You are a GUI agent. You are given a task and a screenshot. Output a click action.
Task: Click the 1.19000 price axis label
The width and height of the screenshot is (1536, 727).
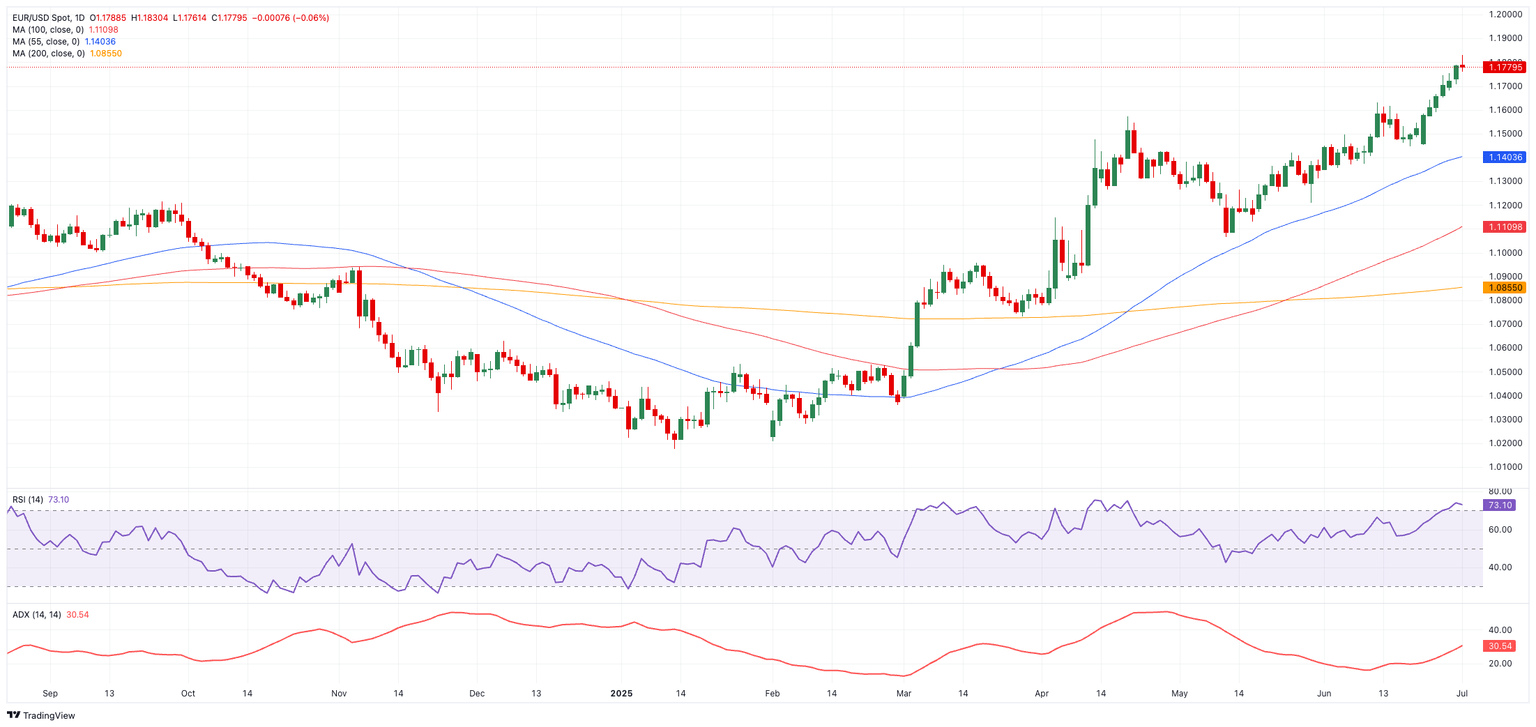(x=1504, y=38)
